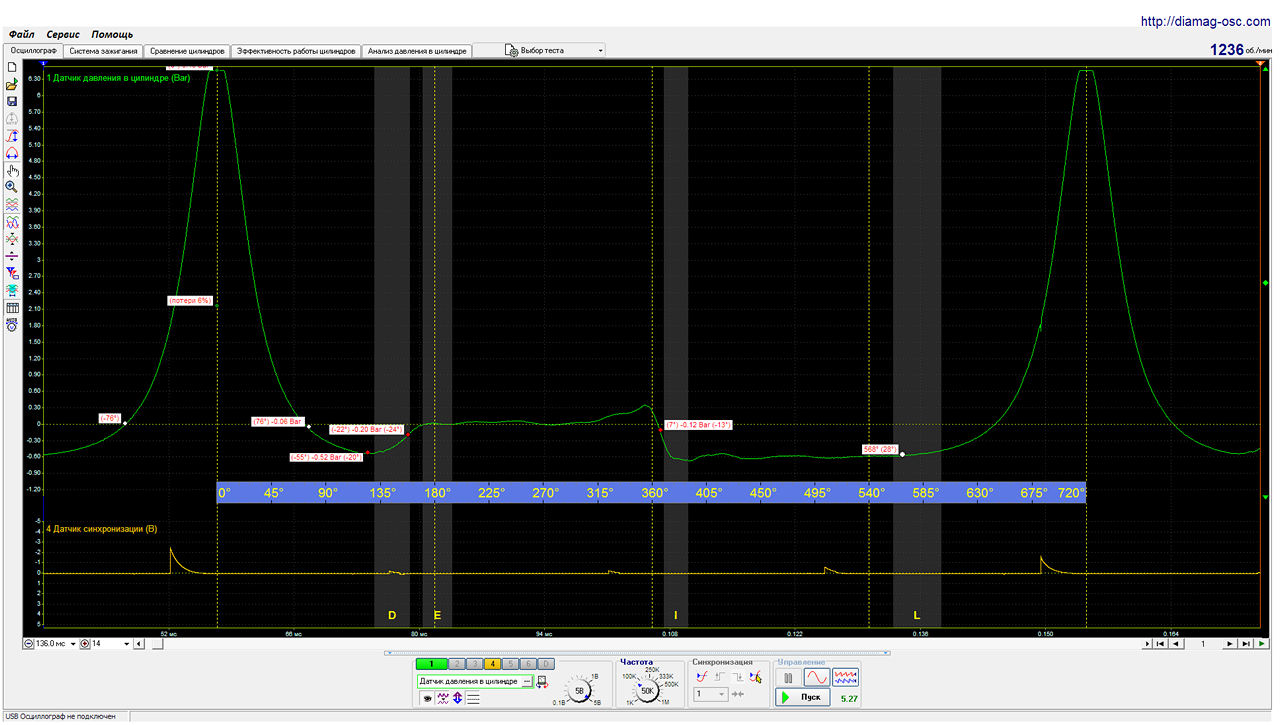Click the purple wavy filter icon
Image resolution: width=1280 pixels, height=725 pixels.
pos(442,698)
